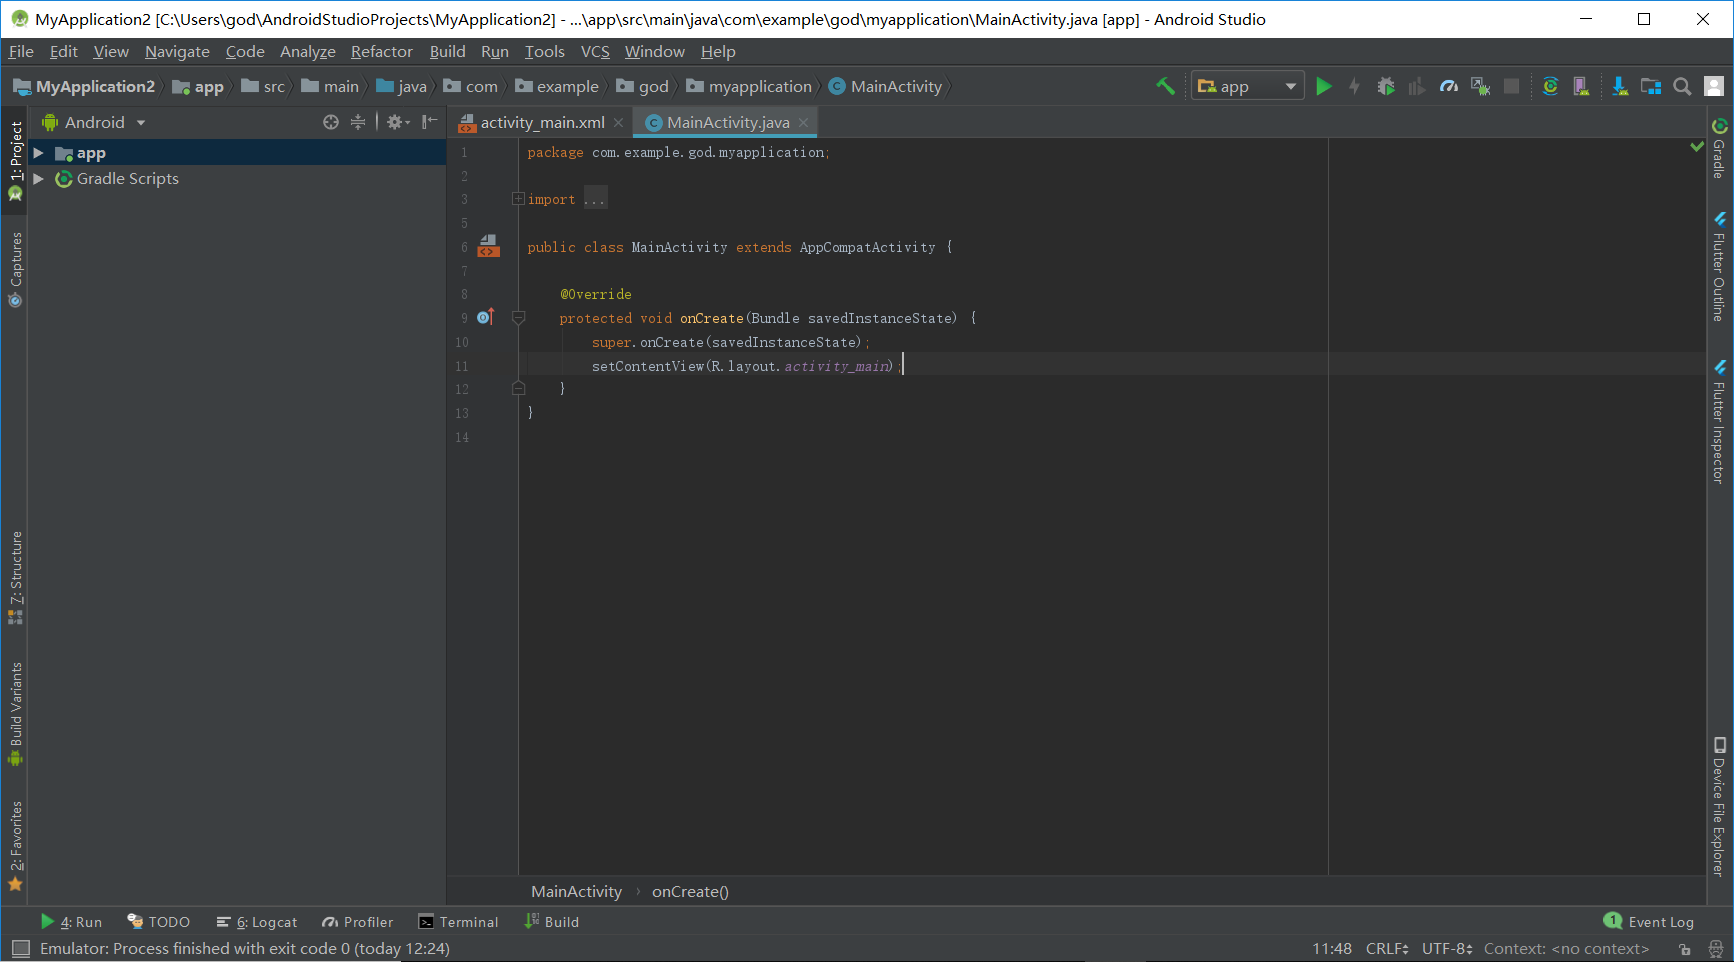Toggle the Gradle side panel
This screenshot has height=962, width=1734.
[1719, 148]
